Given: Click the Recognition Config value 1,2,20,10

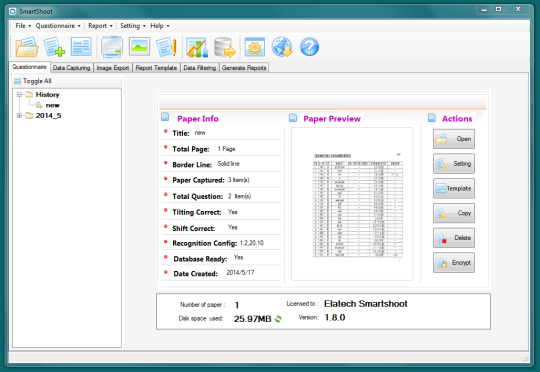Looking at the screenshot, I should (x=252, y=243).
